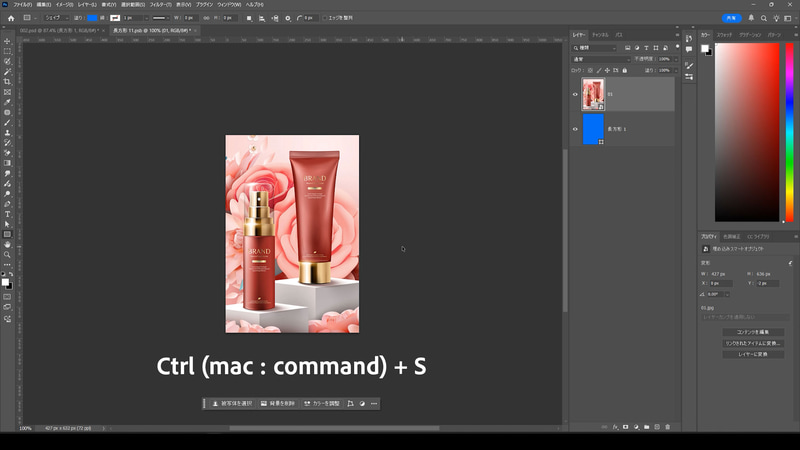Toggle エッジを整列 checkbox

tap(324, 18)
